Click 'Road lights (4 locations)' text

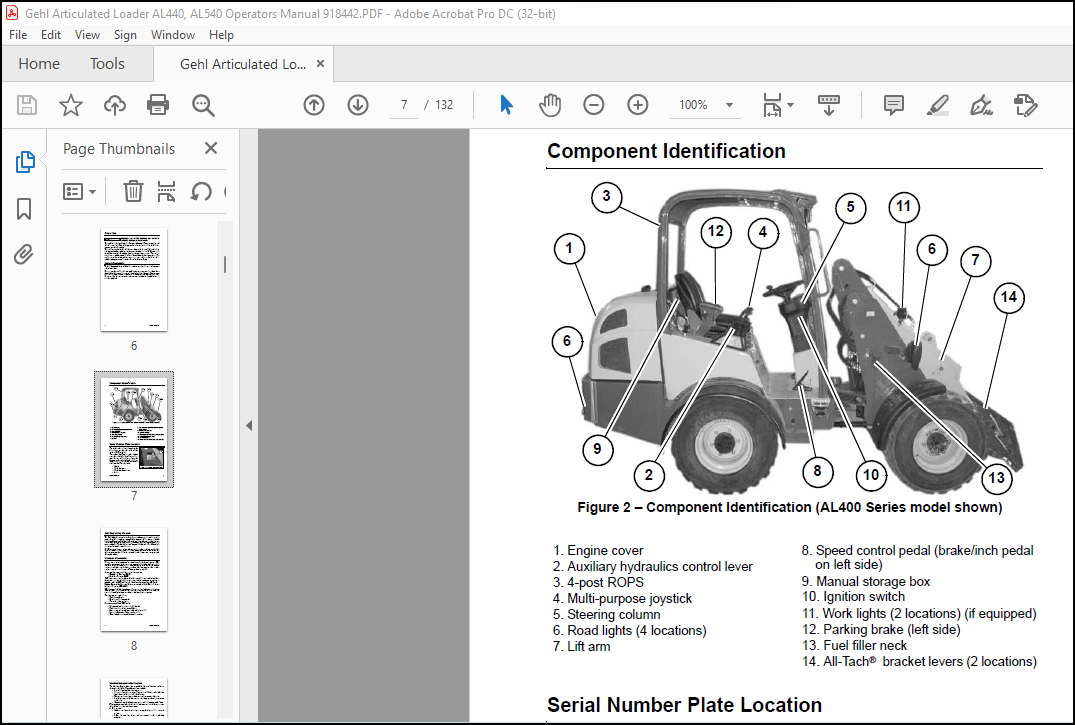pos(637,630)
